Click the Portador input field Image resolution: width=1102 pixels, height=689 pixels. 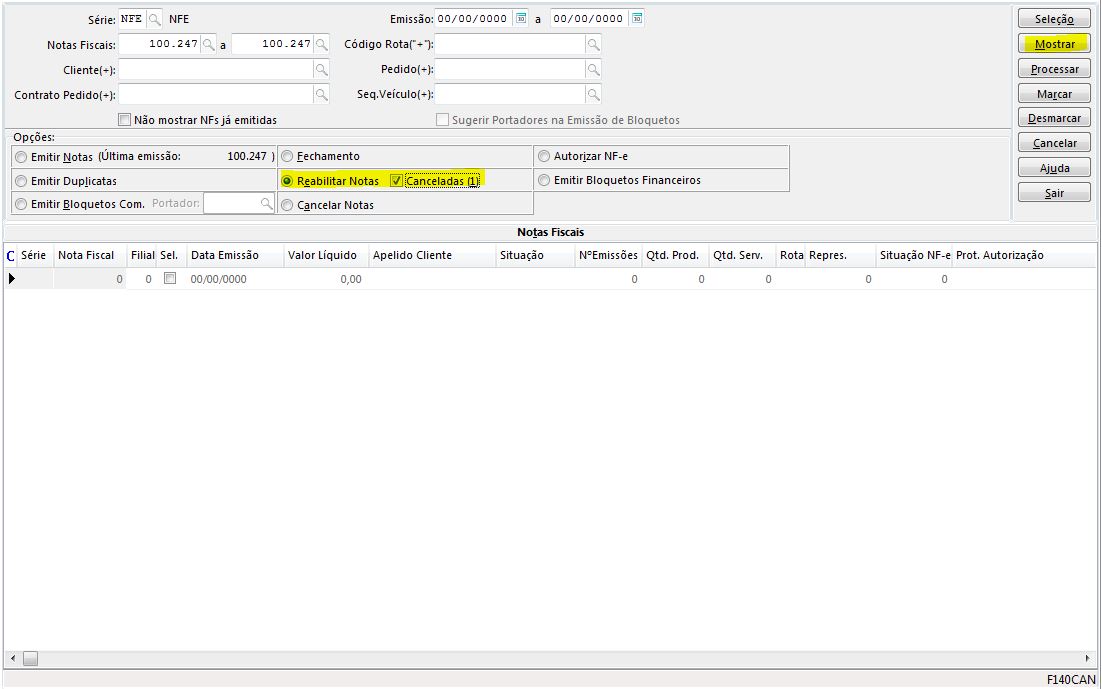tap(231, 203)
